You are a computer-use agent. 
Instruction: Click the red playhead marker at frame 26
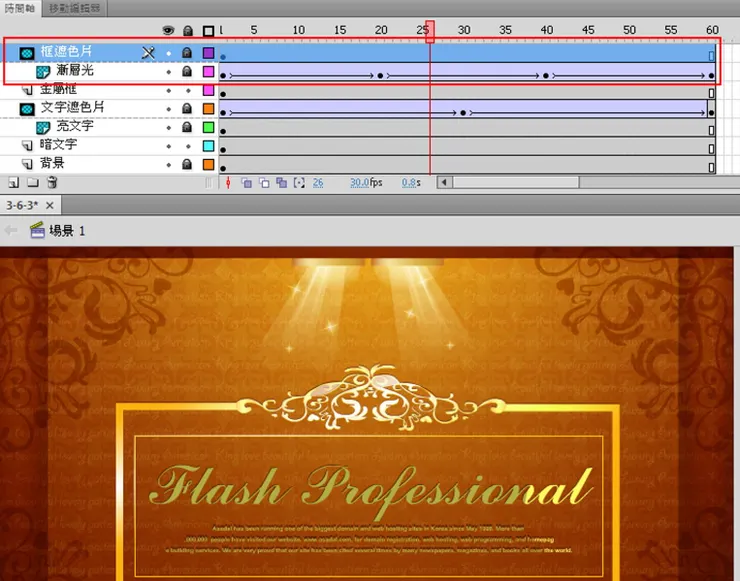[430, 31]
